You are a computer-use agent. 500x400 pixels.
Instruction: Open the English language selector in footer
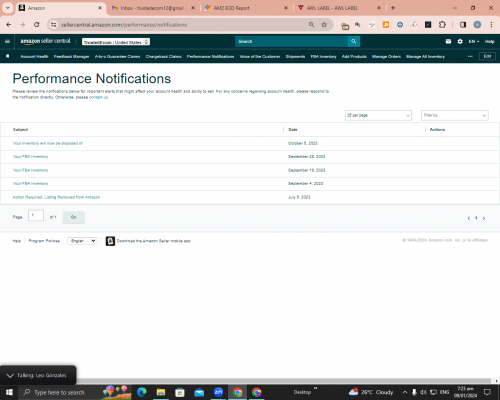82,241
